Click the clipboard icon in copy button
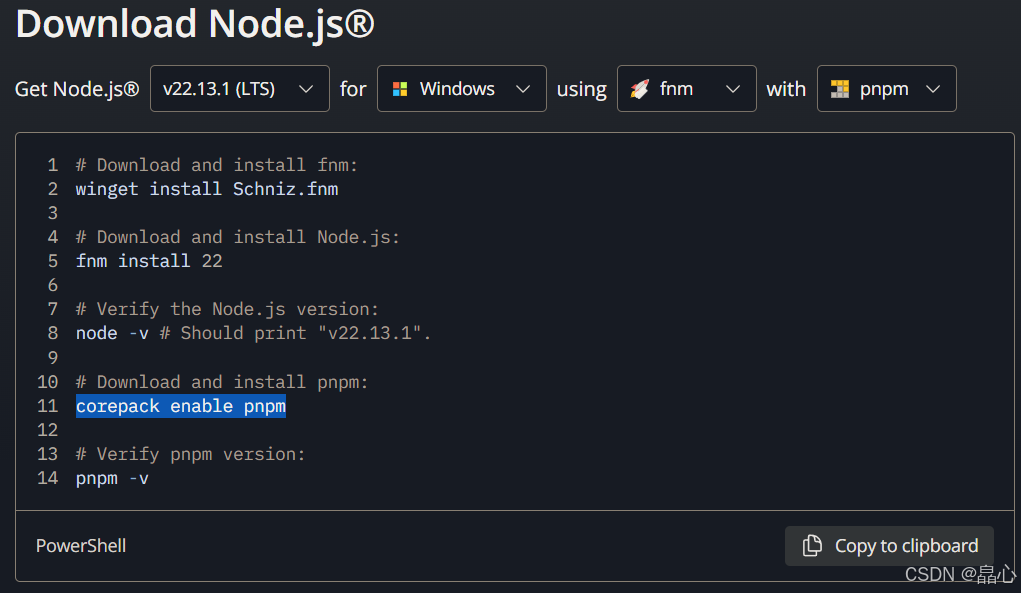 (812, 545)
